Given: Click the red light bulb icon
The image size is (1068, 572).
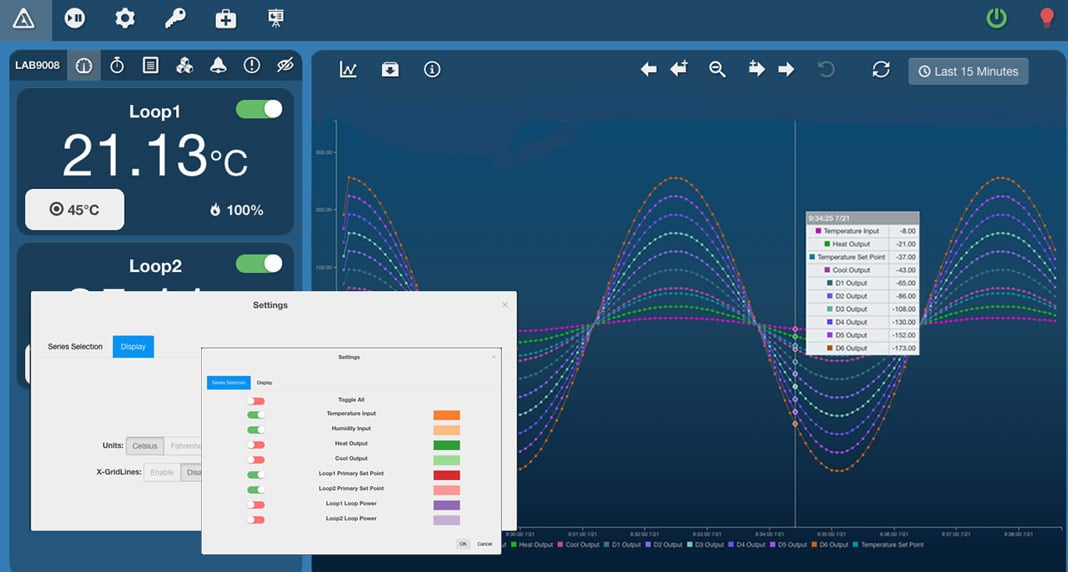Looking at the screenshot, I should 1047,18.
